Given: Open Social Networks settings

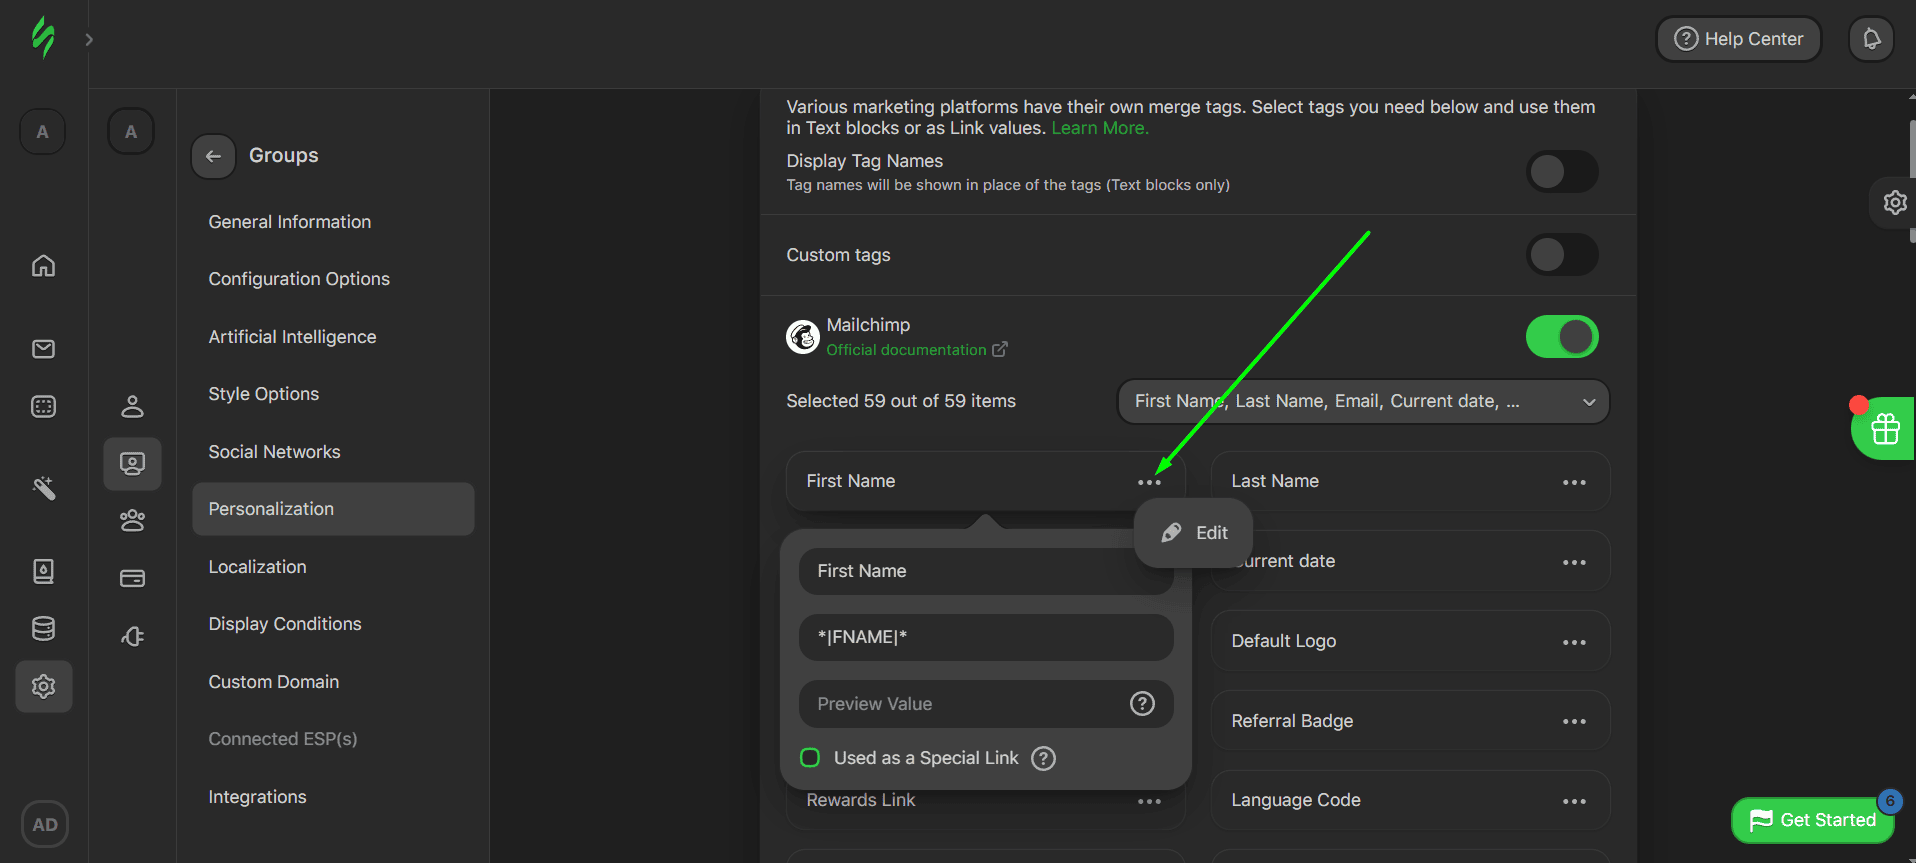Looking at the screenshot, I should 274,452.
